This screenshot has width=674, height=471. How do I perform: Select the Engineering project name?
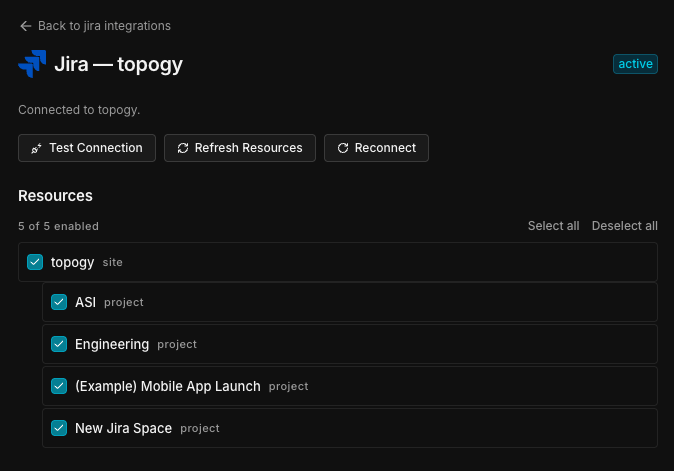(x=112, y=345)
